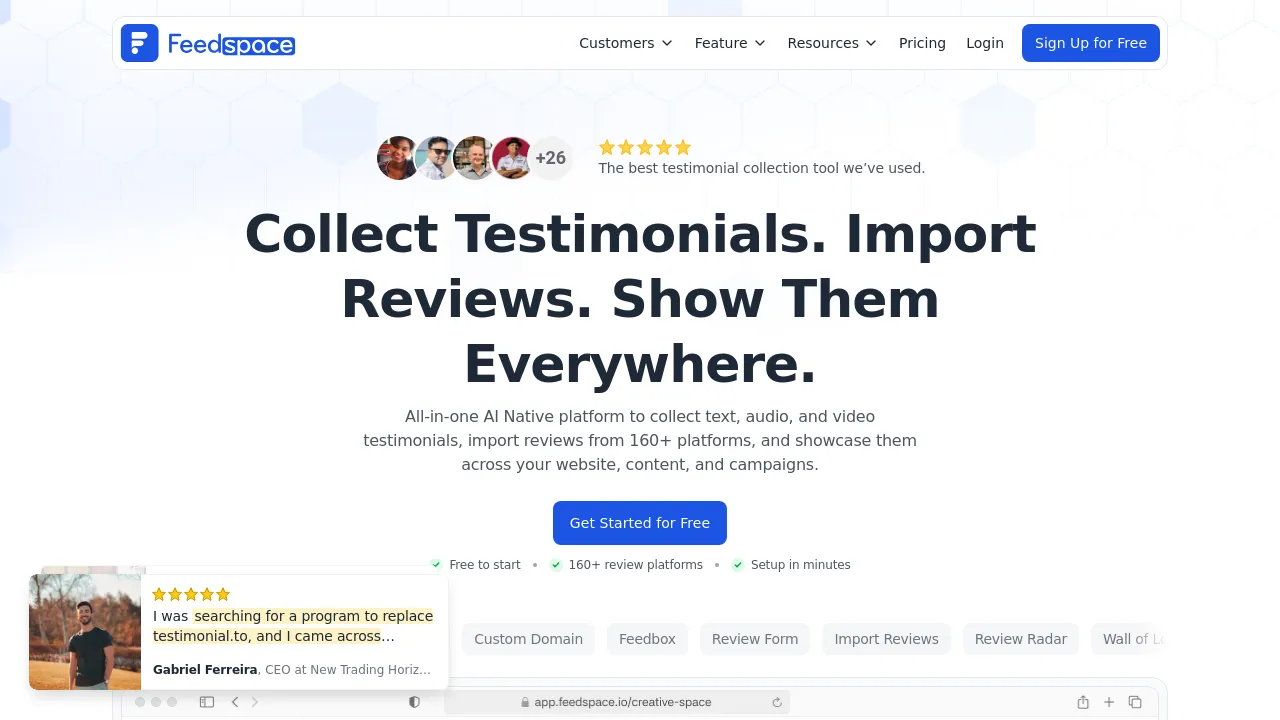Screen dimensions: 1280x720
Task: Open the Resources dropdown menu
Action: [832, 43]
